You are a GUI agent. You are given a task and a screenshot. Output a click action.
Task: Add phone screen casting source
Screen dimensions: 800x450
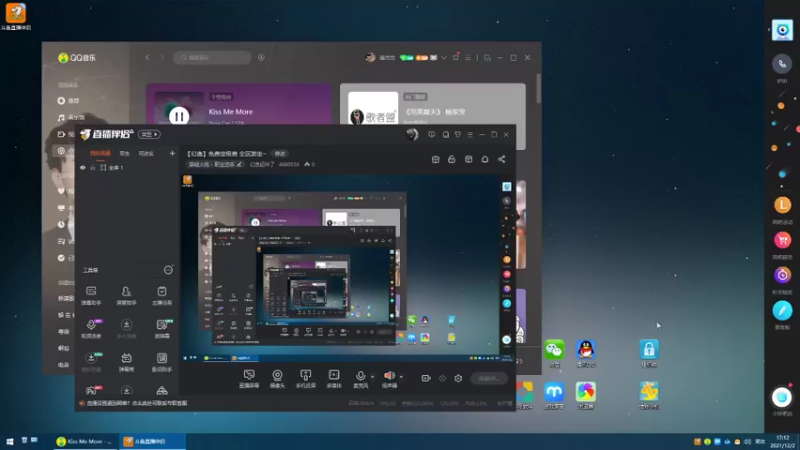click(x=306, y=379)
